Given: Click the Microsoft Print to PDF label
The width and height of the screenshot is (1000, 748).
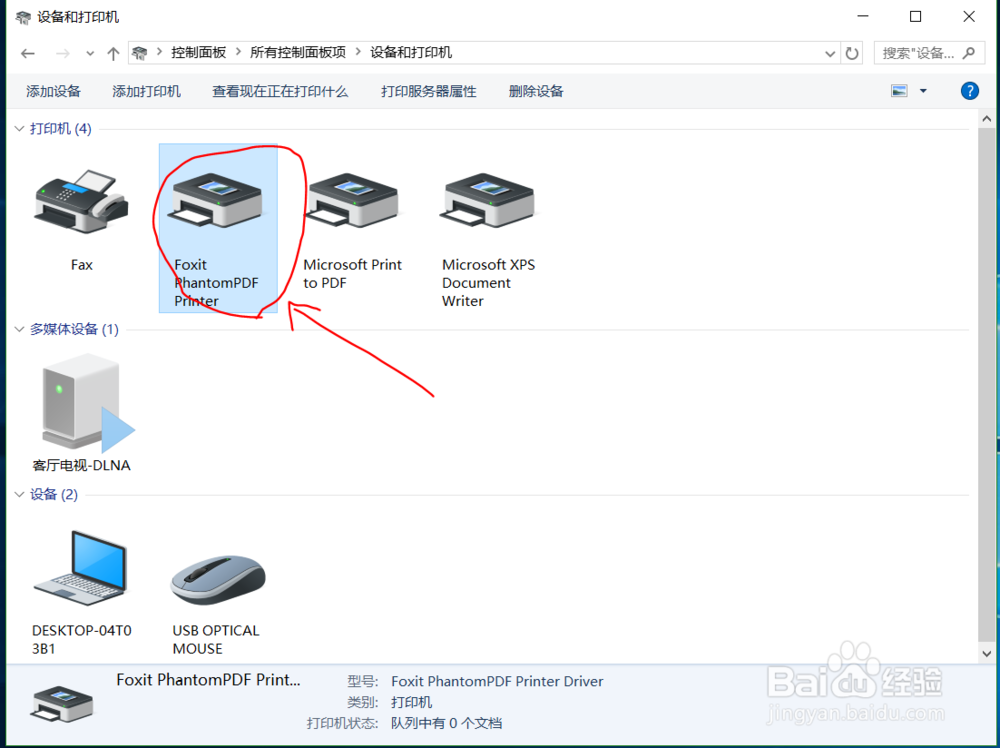Looking at the screenshot, I should [352, 274].
